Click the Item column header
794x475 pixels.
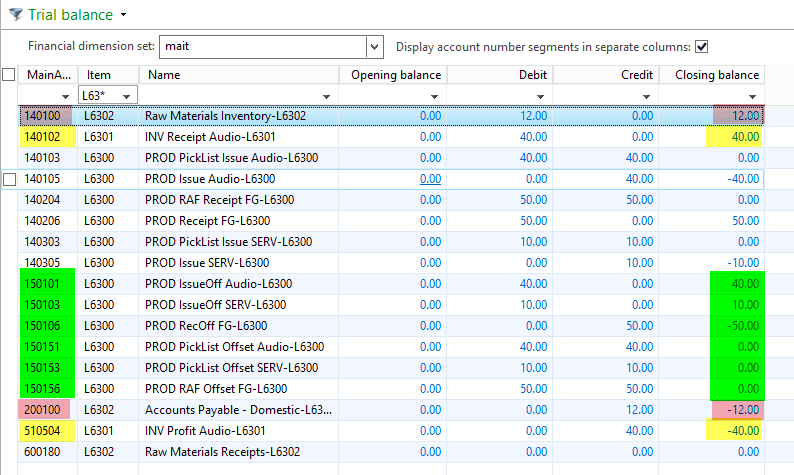99,75
